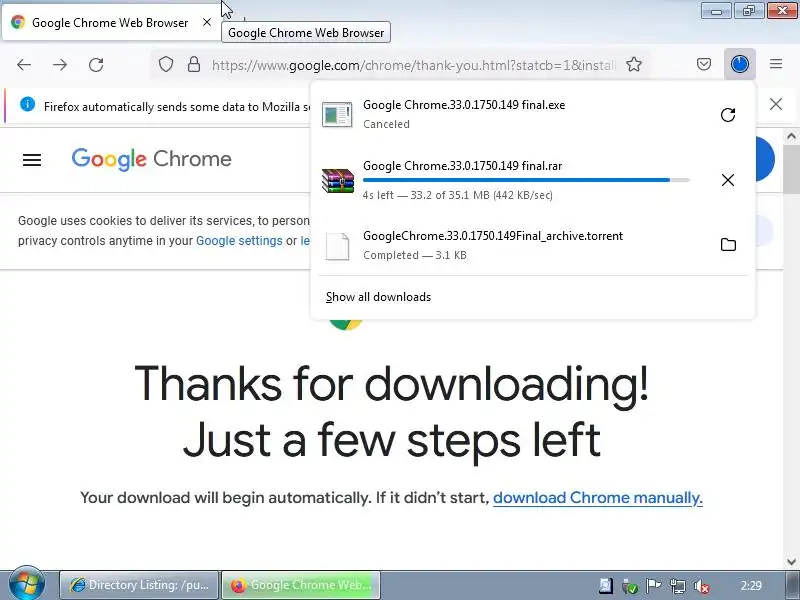800x600 pixels.
Task: Click the notification bar info icon
Action: click(28, 105)
